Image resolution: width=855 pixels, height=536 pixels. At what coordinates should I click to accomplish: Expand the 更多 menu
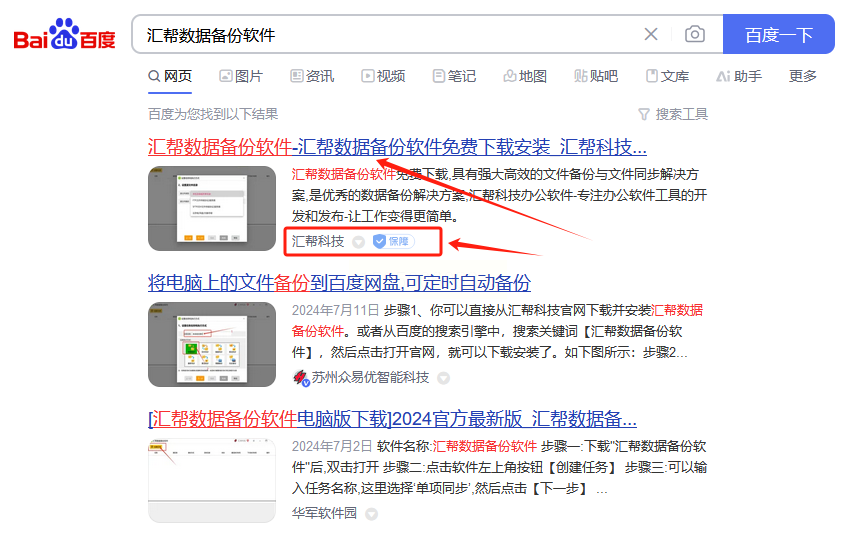pyautogui.click(x=803, y=76)
